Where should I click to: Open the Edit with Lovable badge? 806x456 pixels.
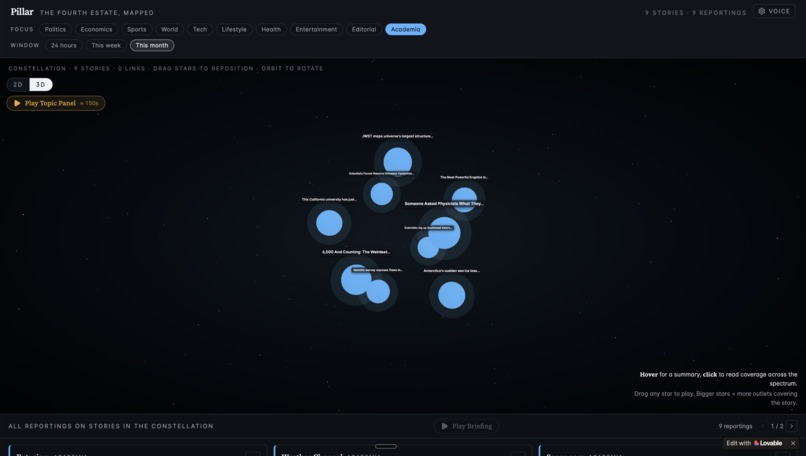click(754, 443)
